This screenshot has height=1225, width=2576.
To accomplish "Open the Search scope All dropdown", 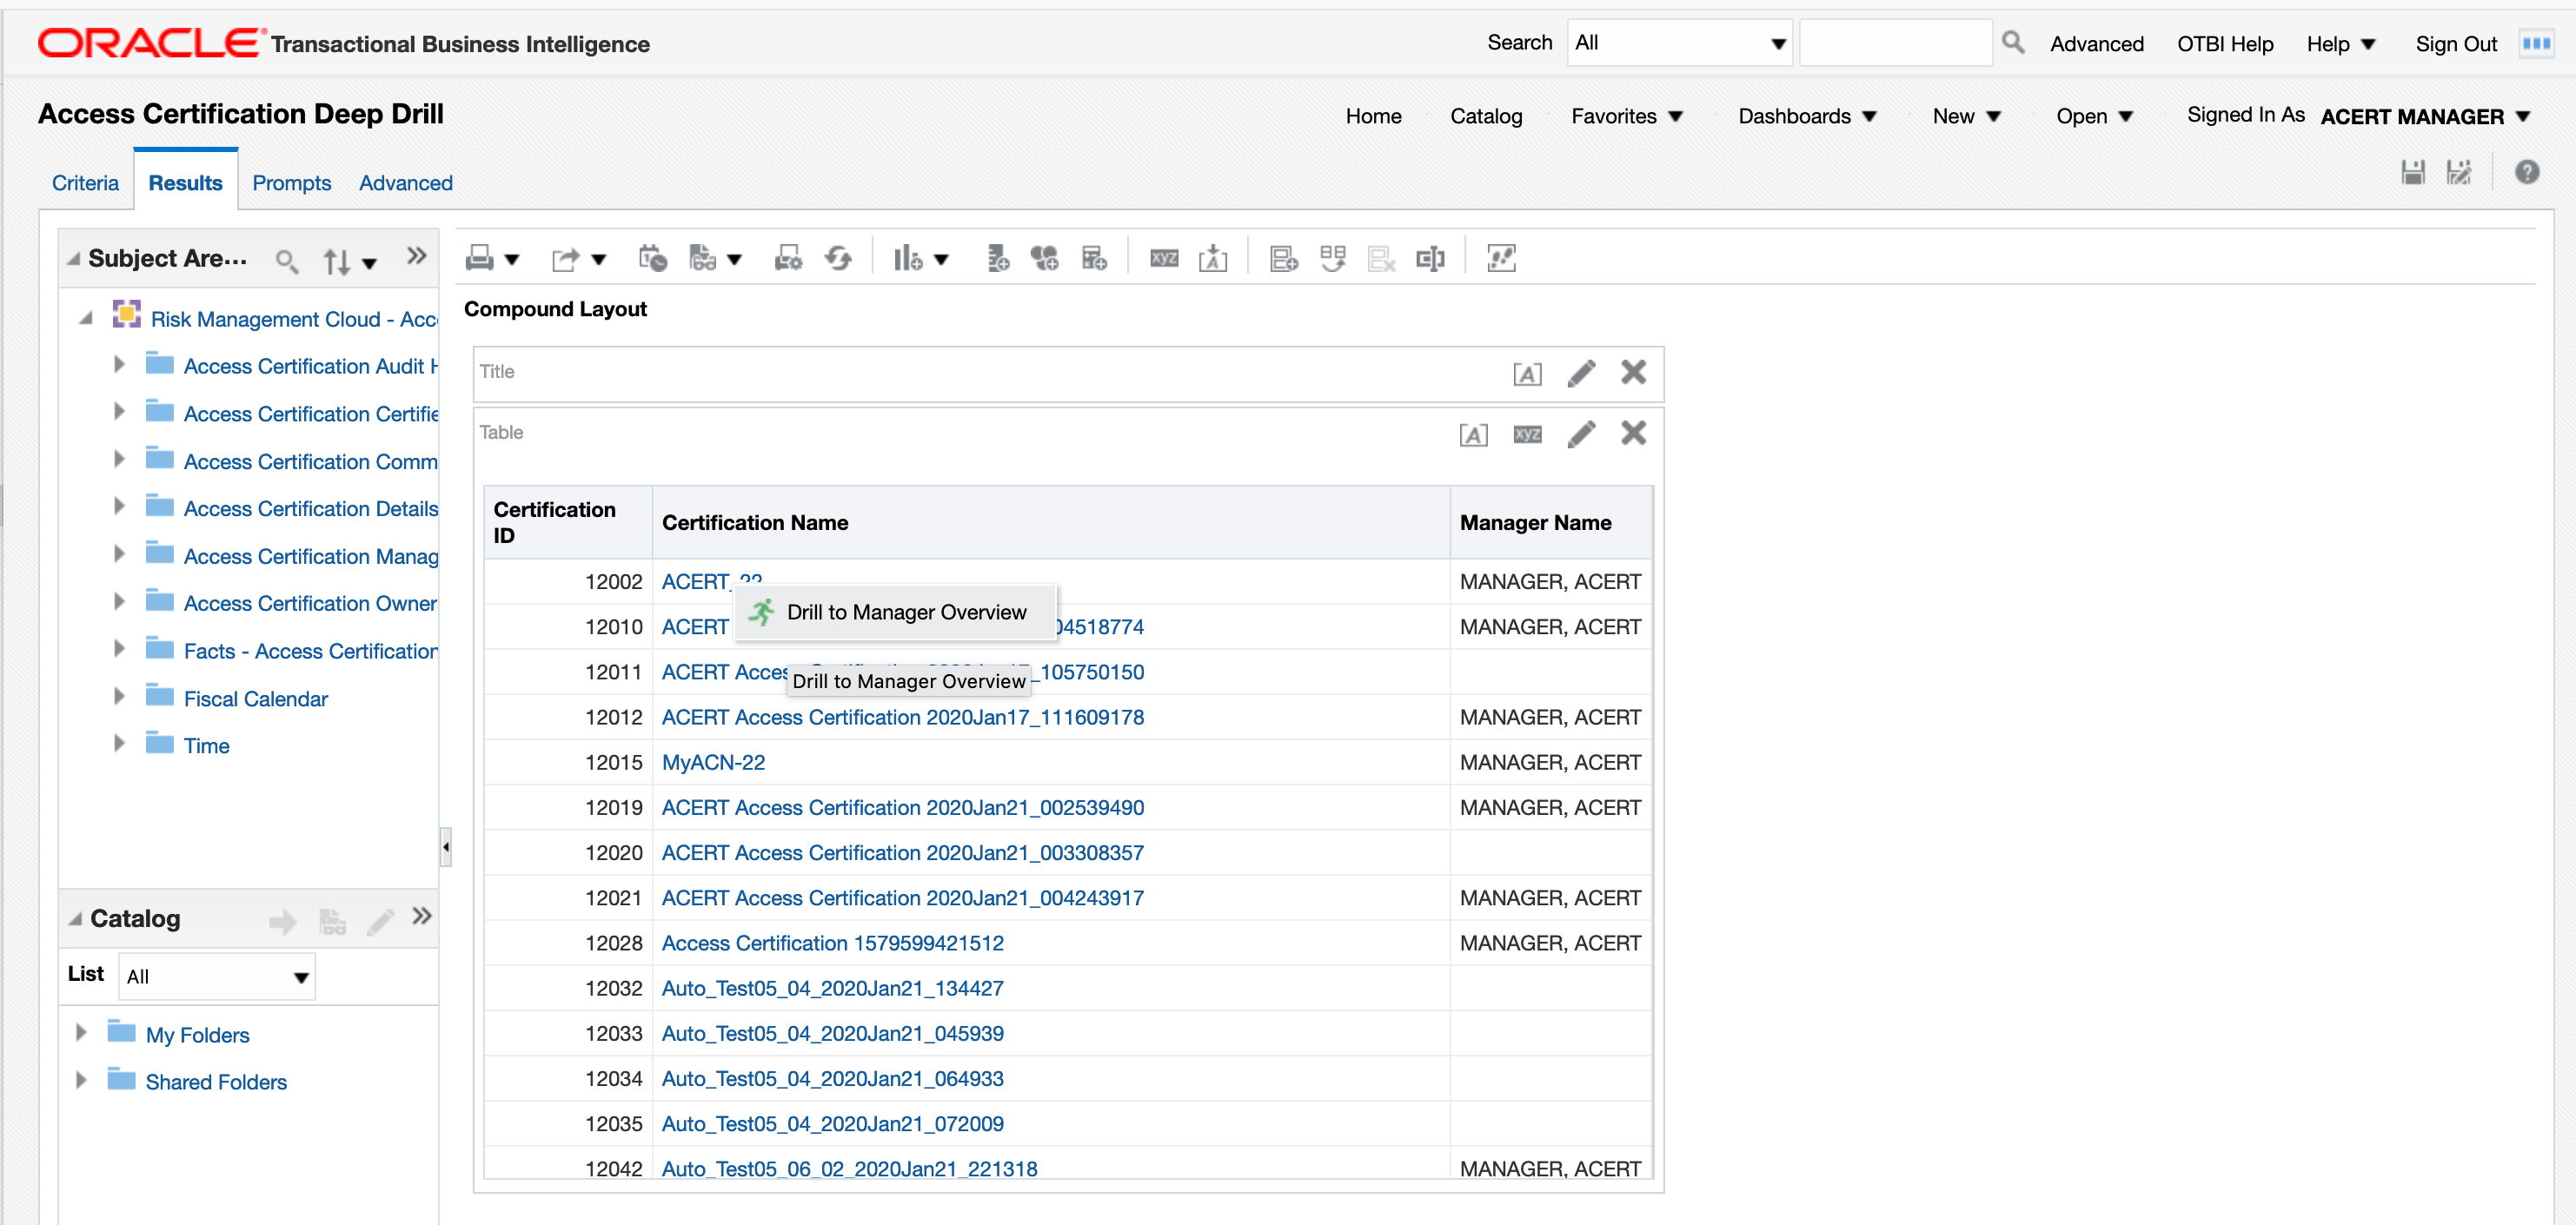I will (x=1679, y=43).
